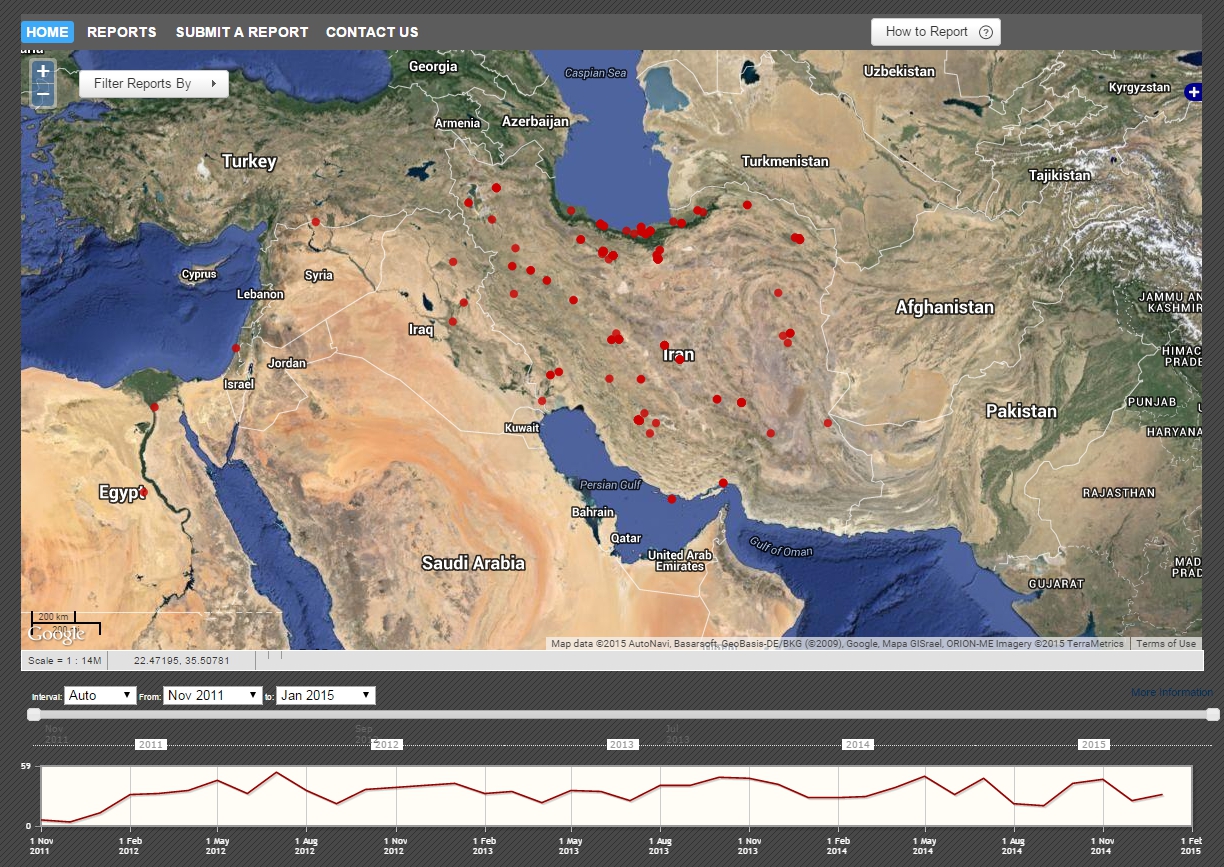Click the Google logo on map
This screenshot has height=867, width=1224.
click(56, 634)
